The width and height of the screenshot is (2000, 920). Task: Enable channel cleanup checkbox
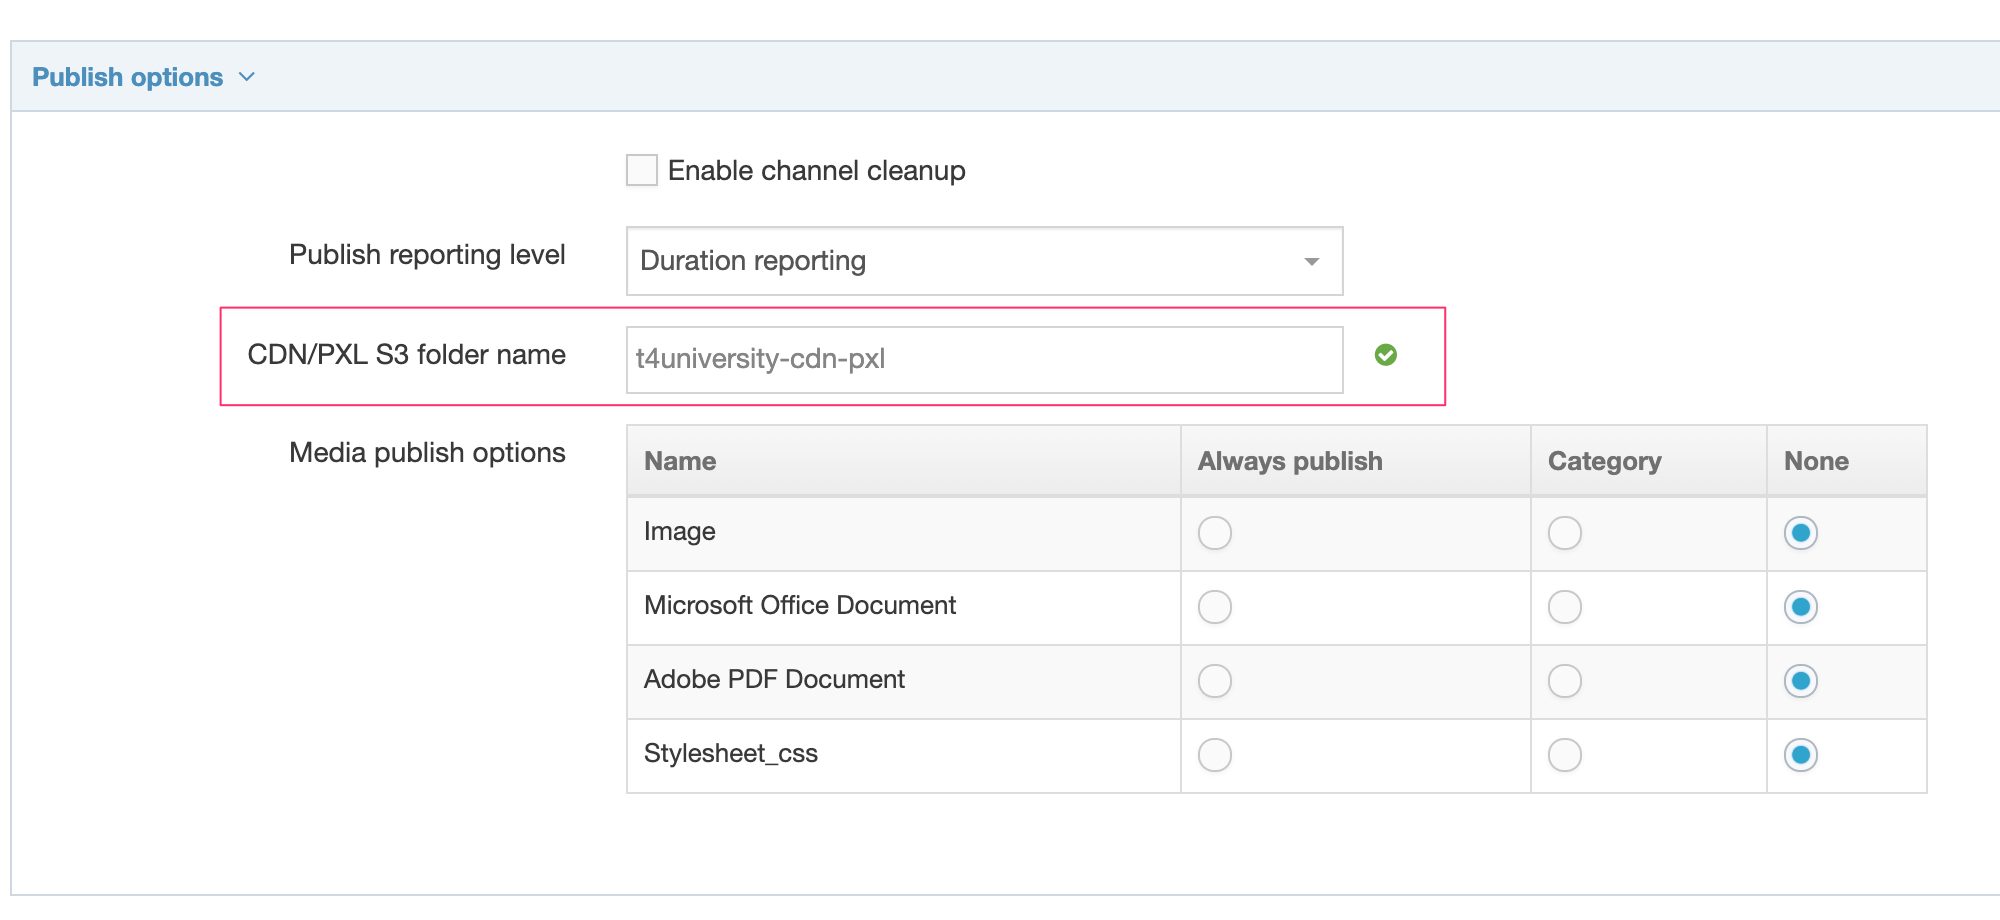click(x=641, y=170)
